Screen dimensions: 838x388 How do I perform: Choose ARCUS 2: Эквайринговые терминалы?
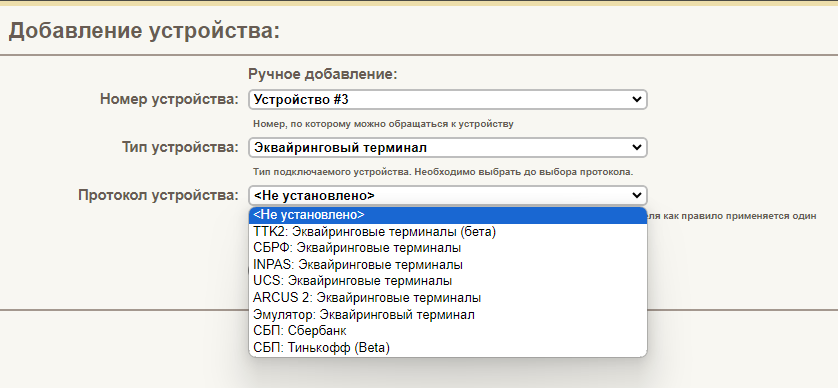coord(448,298)
